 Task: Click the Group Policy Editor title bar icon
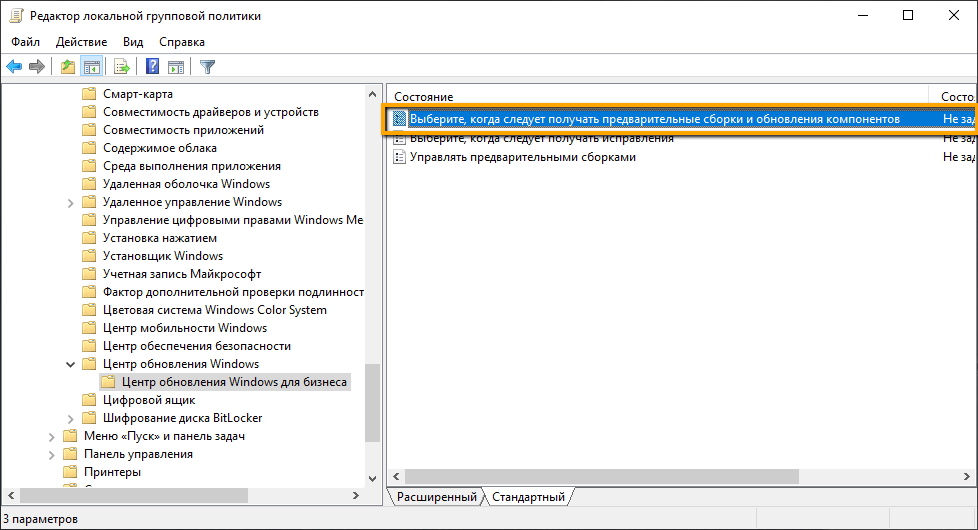[x=16, y=16]
